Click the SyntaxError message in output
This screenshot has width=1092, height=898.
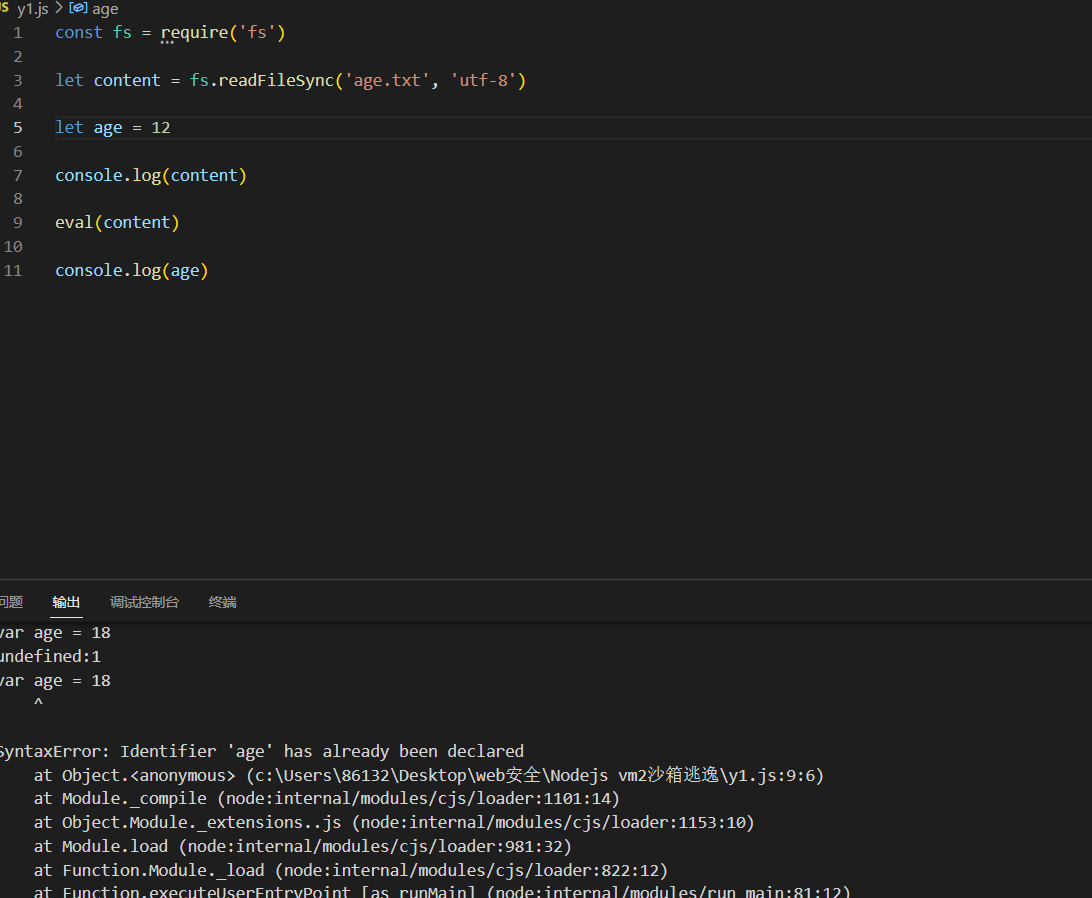click(x=261, y=751)
